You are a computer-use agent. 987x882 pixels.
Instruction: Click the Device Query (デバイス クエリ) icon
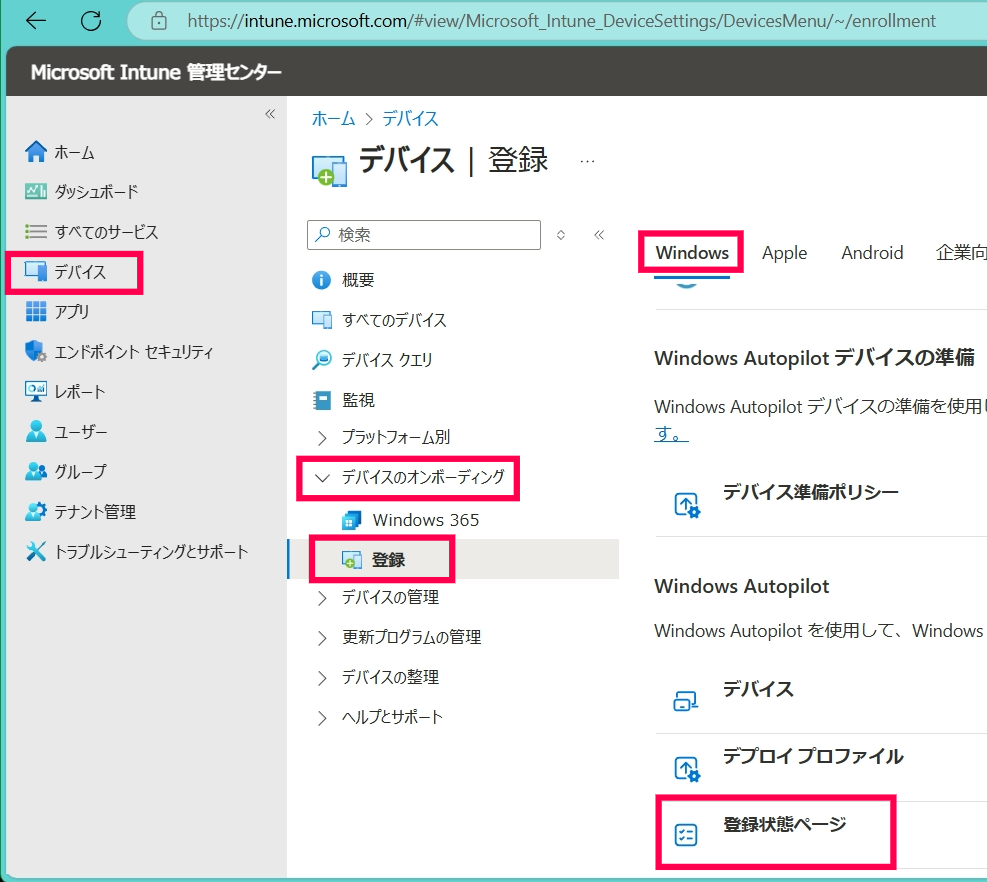[322, 360]
